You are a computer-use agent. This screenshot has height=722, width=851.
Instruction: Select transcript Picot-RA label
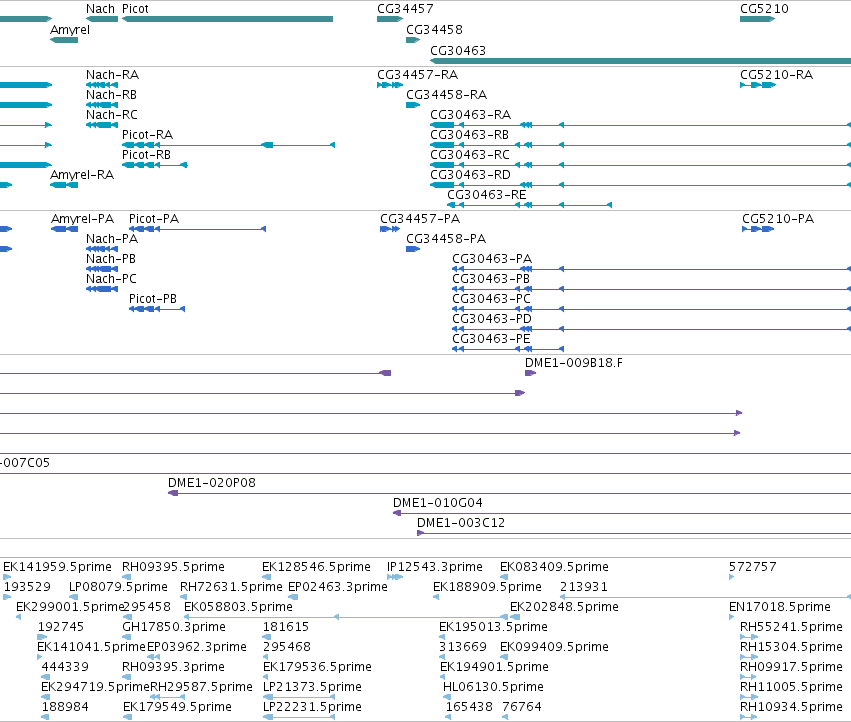tap(147, 135)
